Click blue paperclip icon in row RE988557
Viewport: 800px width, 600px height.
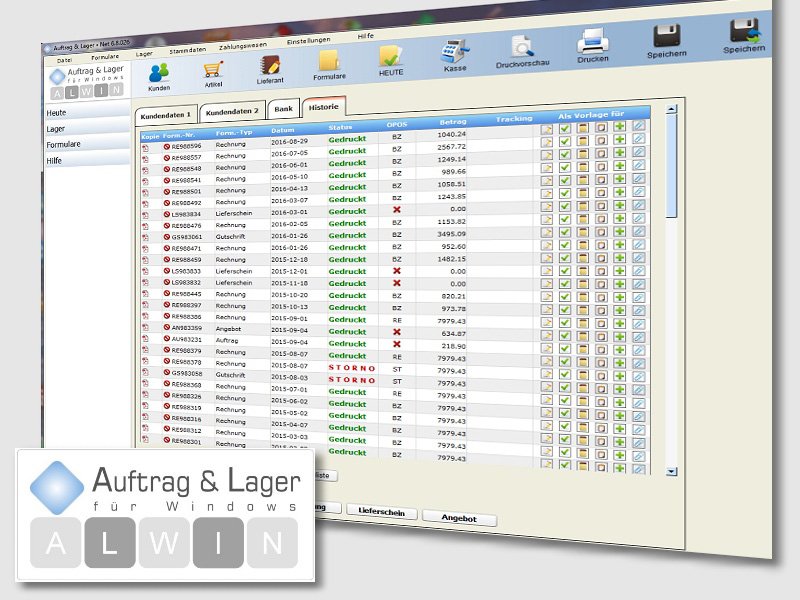click(639, 138)
